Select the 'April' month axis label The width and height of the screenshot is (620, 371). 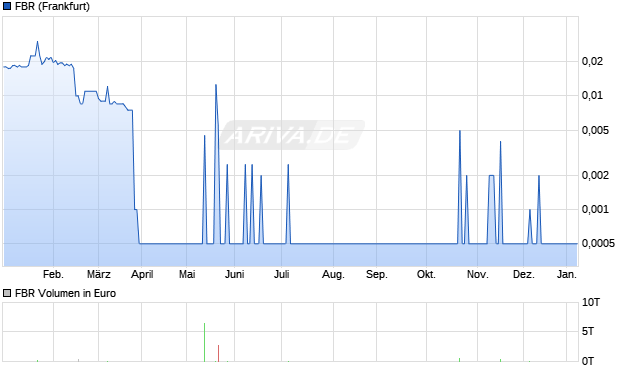click(142, 274)
